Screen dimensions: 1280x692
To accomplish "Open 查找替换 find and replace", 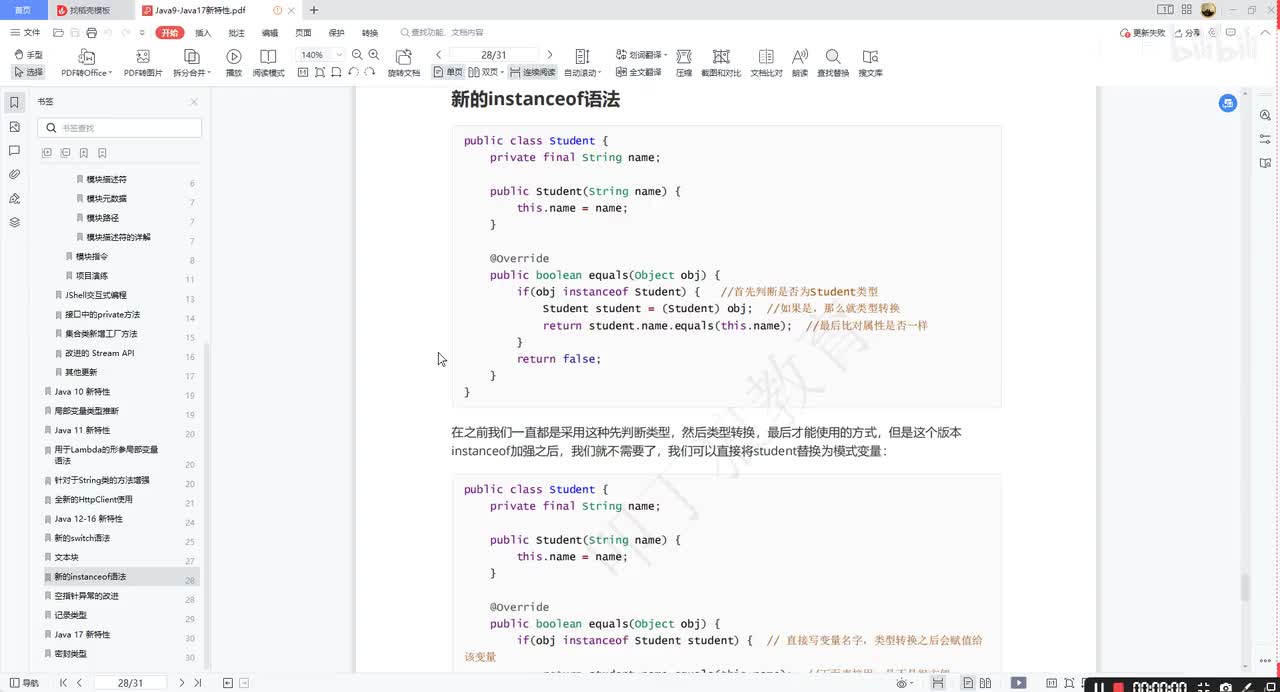I will (833, 62).
